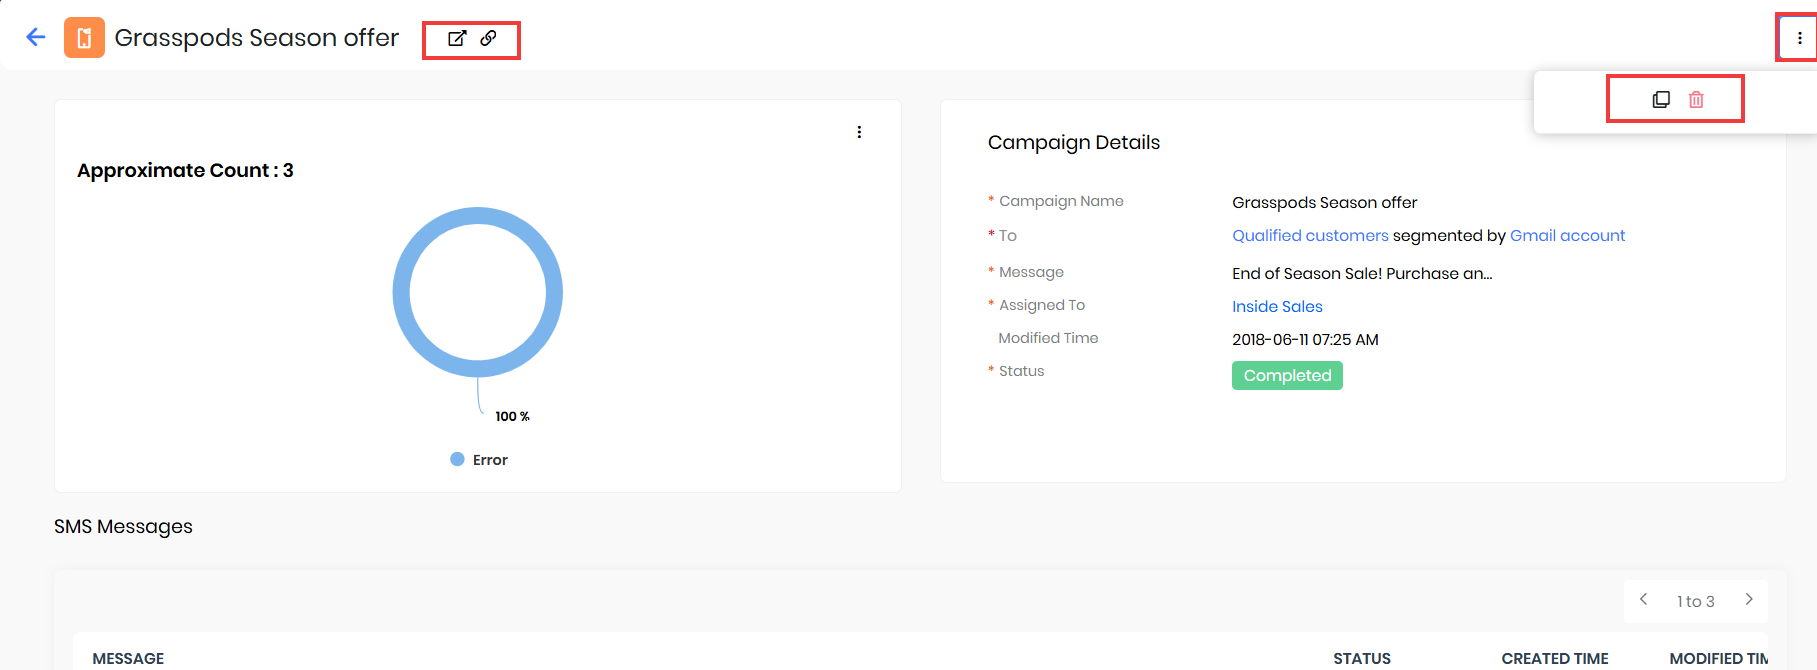Viewport: 1817px width, 670px height.
Task: Open the top-right three-dot more menu
Action: [x=1799, y=38]
